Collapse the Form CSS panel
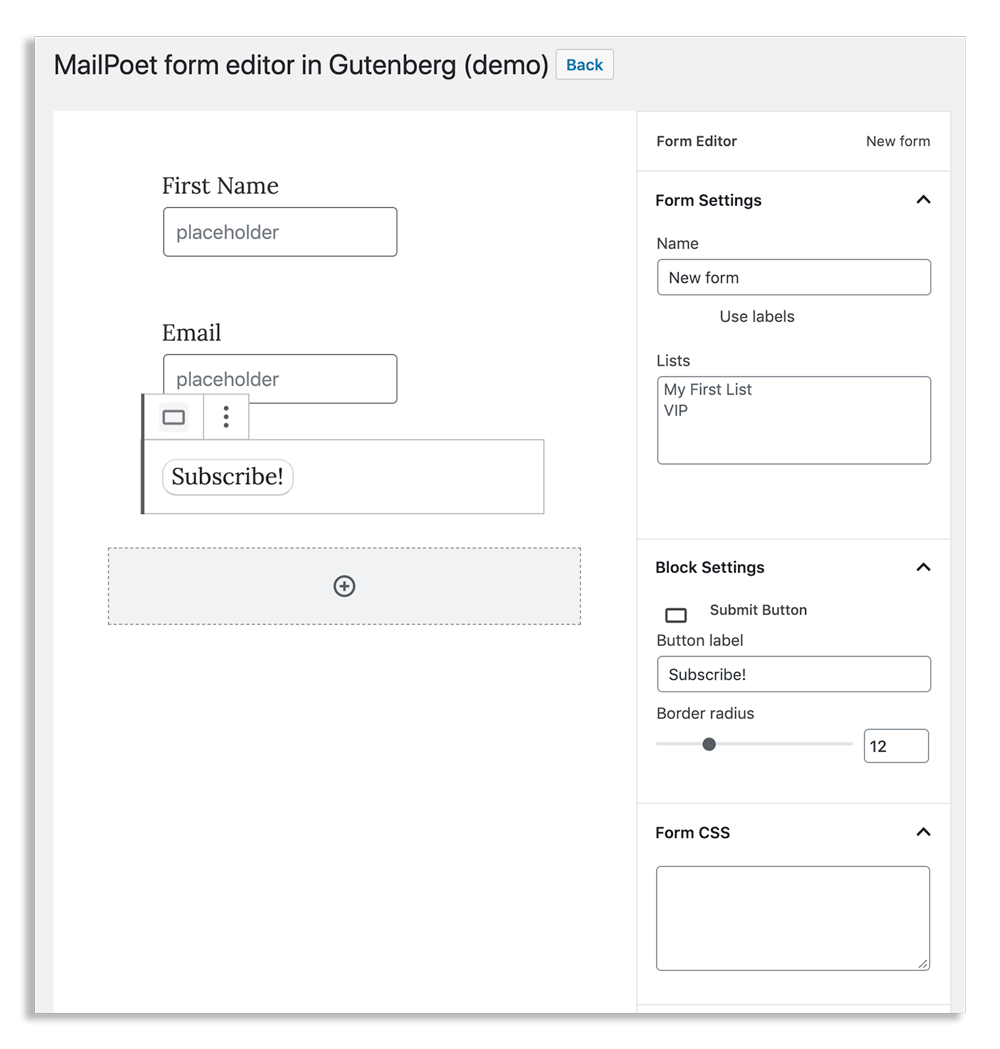 click(x=924, y=832)
